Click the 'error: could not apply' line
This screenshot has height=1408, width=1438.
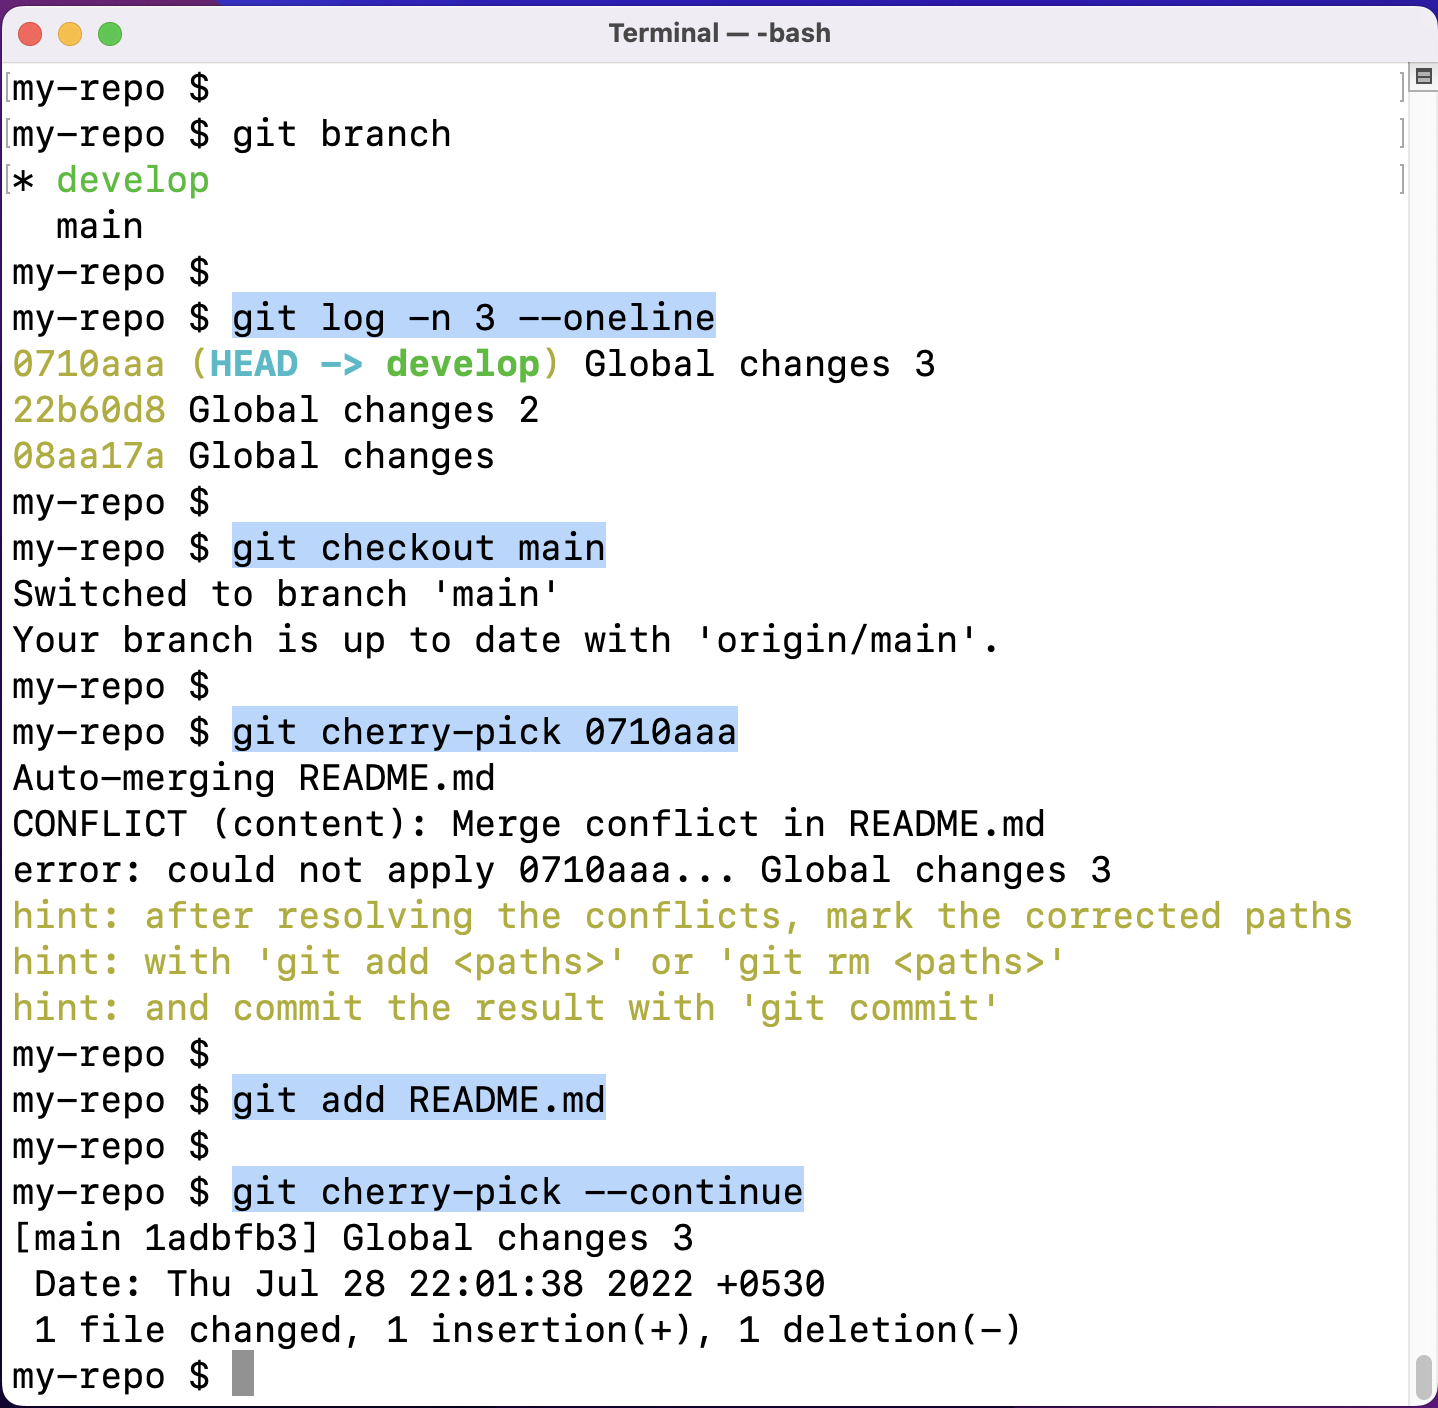pyautogui.click(x=562, y=870)
